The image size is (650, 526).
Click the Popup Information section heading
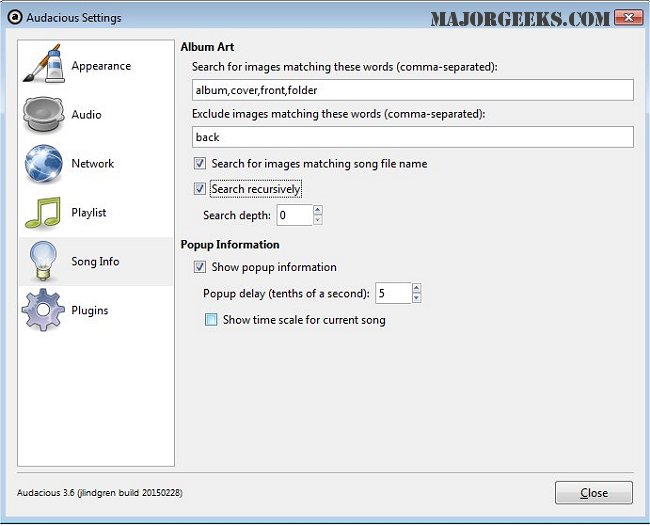pos(230,245)
